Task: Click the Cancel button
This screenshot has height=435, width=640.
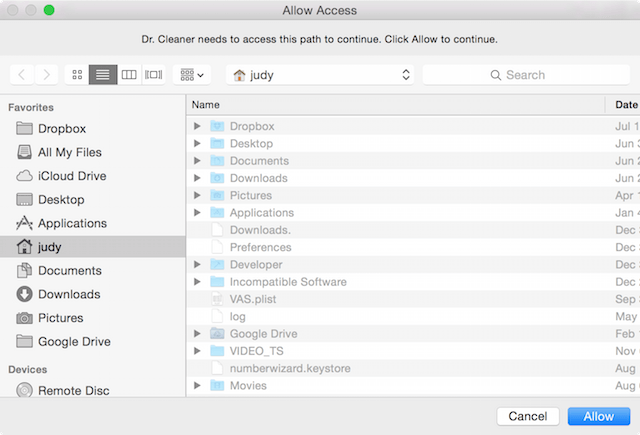Action: point(528,416)
